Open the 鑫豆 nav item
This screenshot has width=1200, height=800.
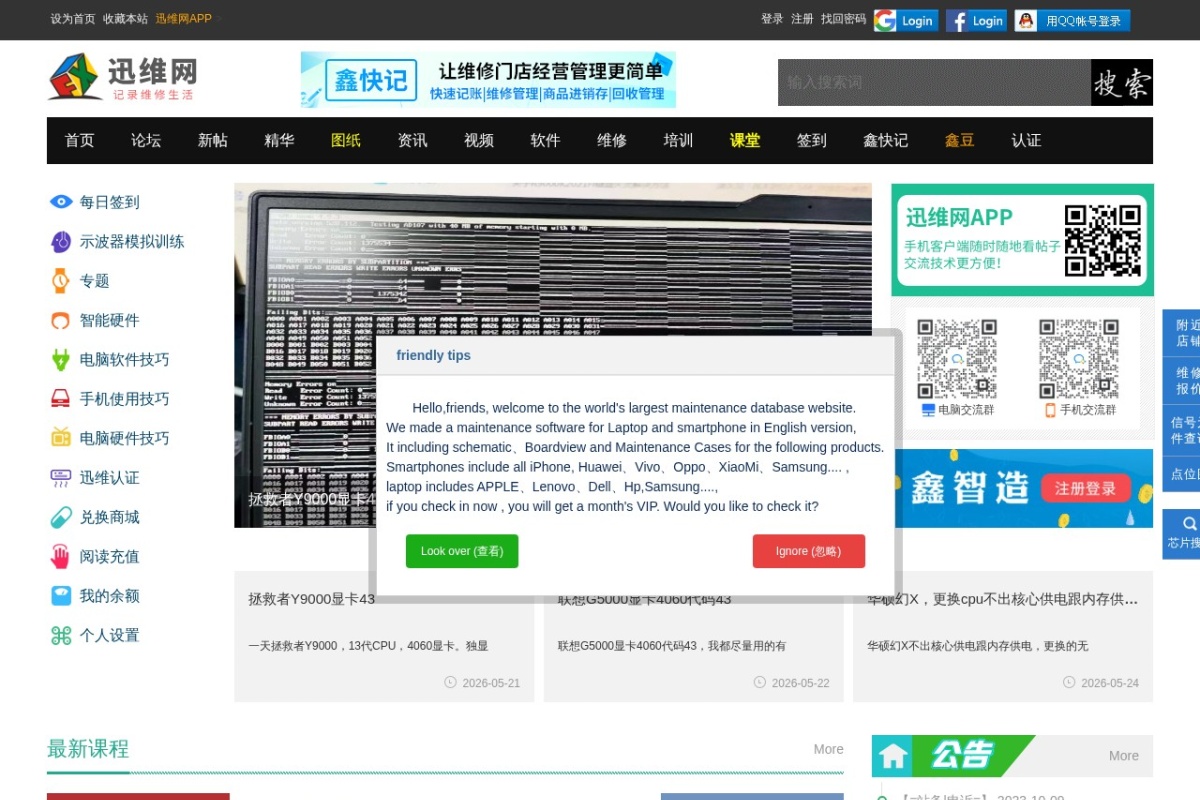[960, 141]
